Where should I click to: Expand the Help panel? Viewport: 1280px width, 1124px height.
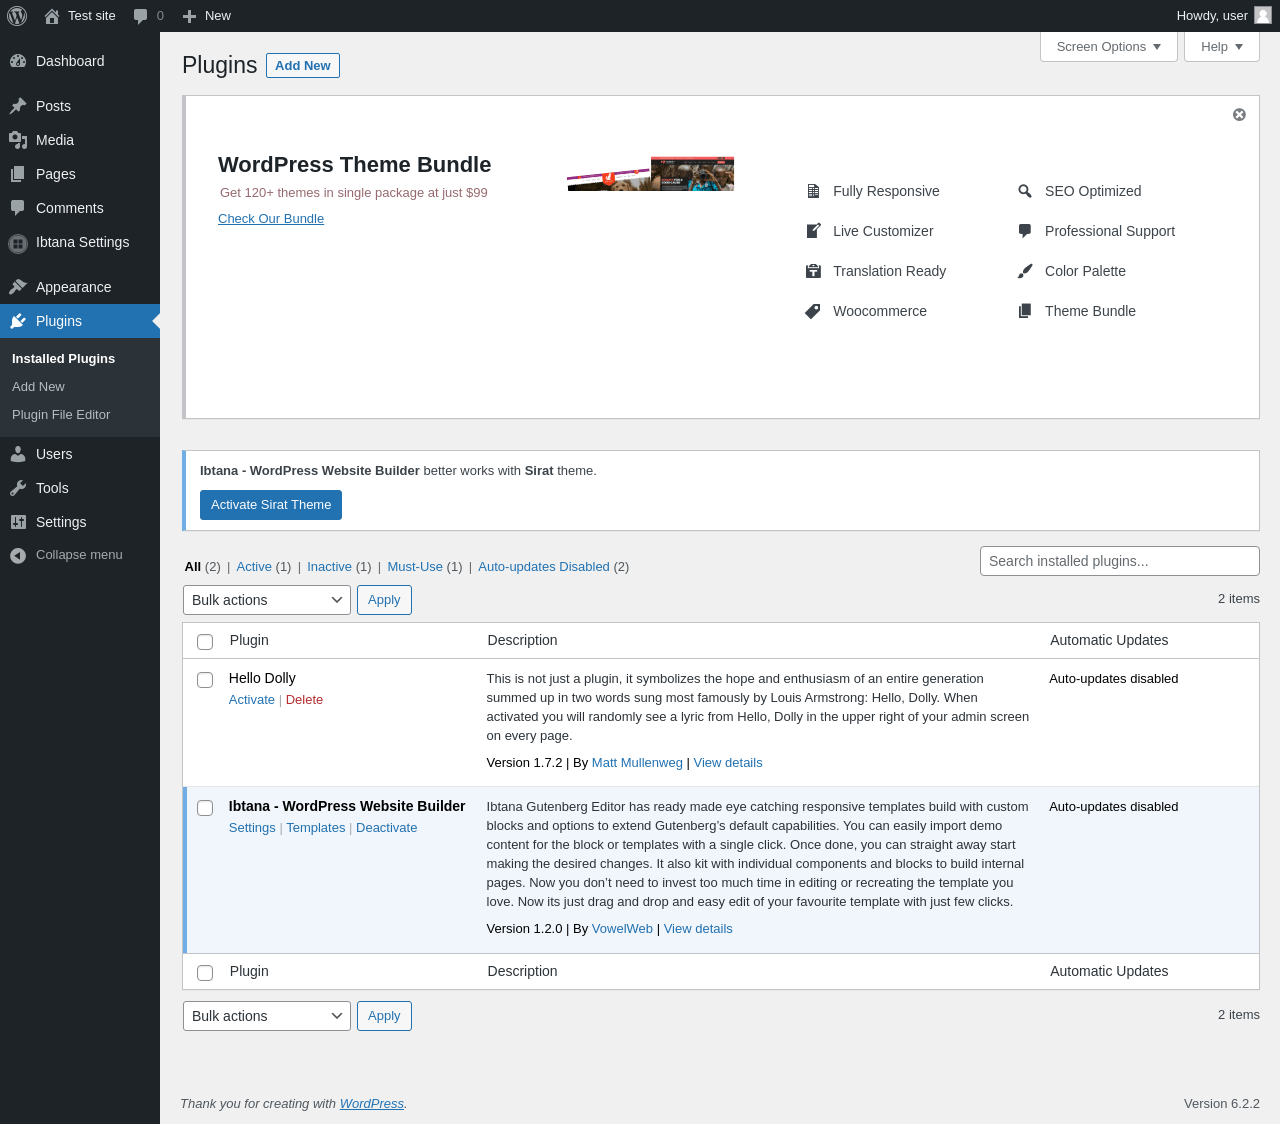1222,47
